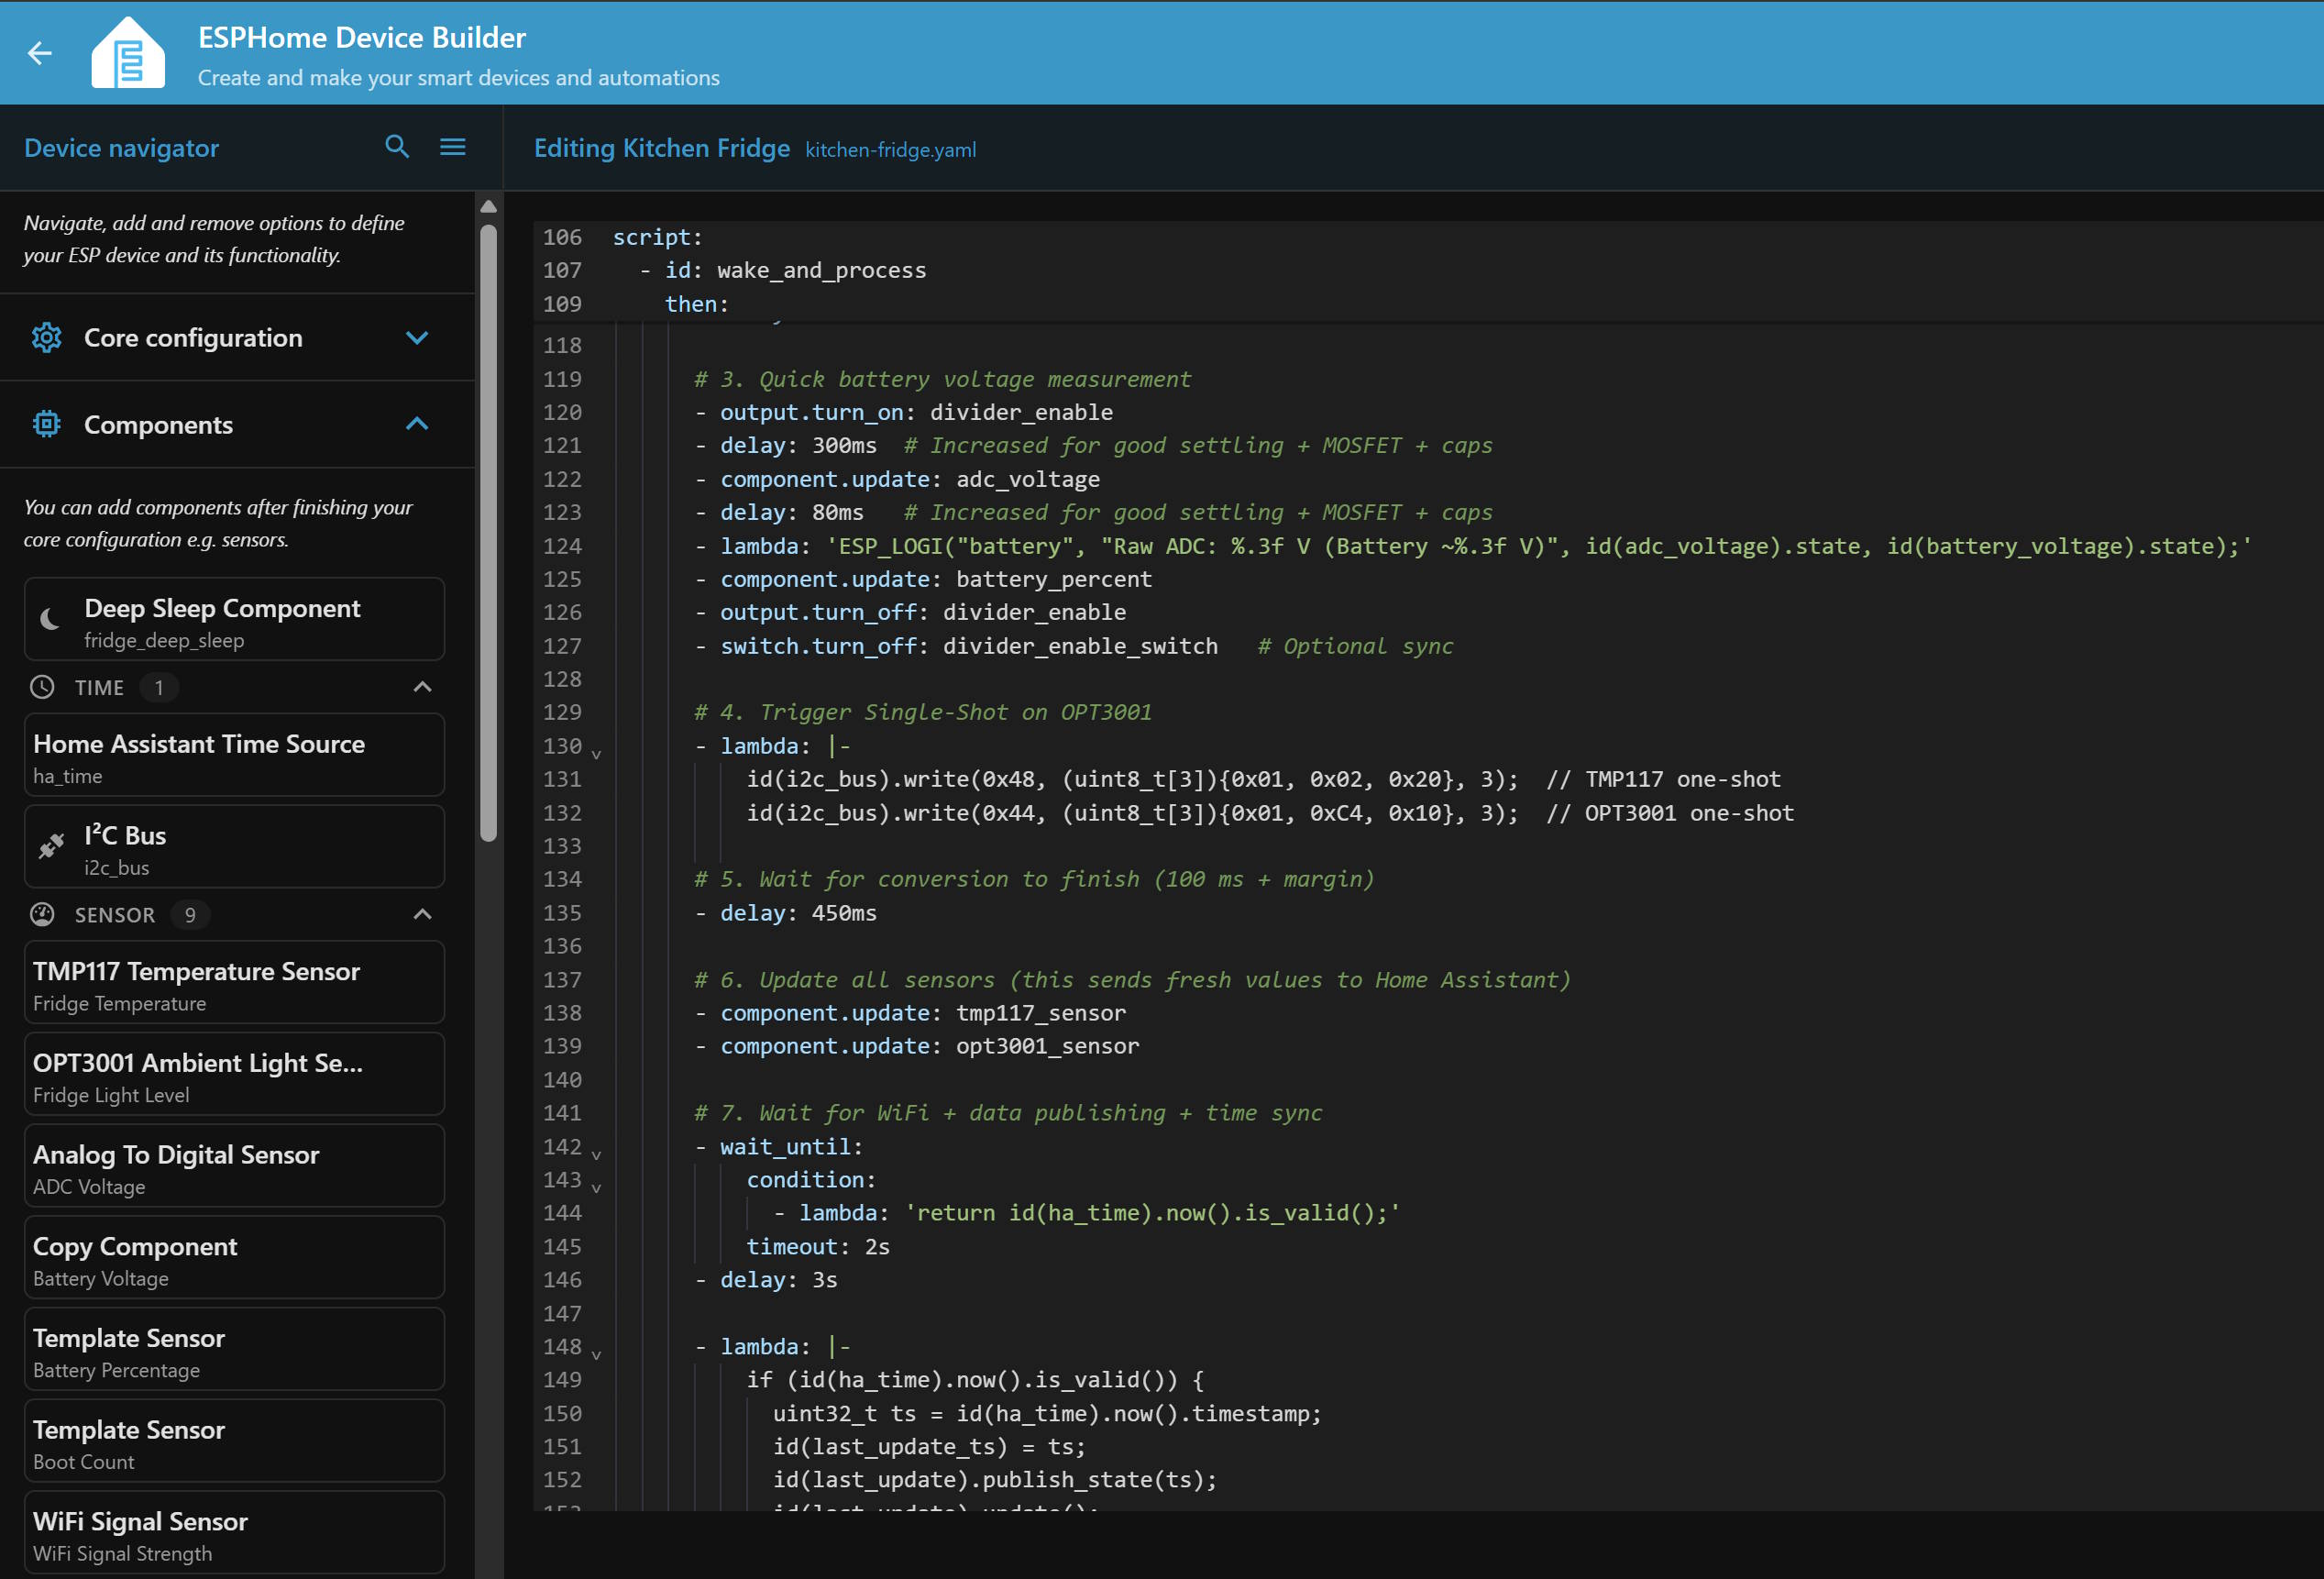Screen dimensions: 2324x1579
Task: Click the back arrow in the header
Action: (40, 53)
